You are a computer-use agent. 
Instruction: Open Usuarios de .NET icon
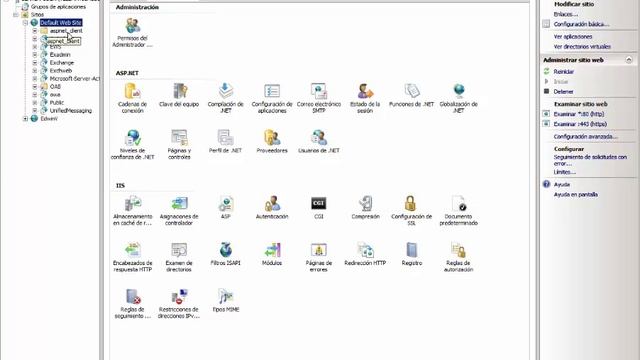point(319,138)
